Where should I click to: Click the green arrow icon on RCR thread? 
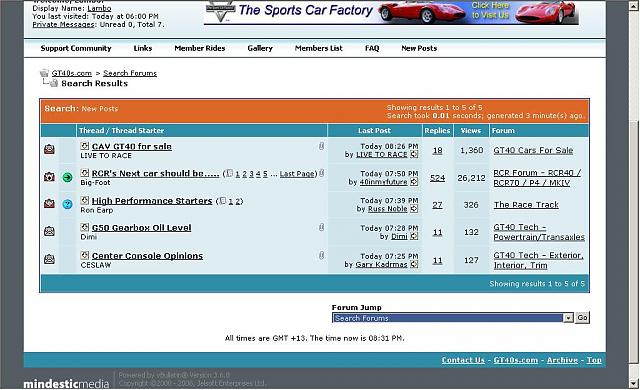(x=67, y=177)
